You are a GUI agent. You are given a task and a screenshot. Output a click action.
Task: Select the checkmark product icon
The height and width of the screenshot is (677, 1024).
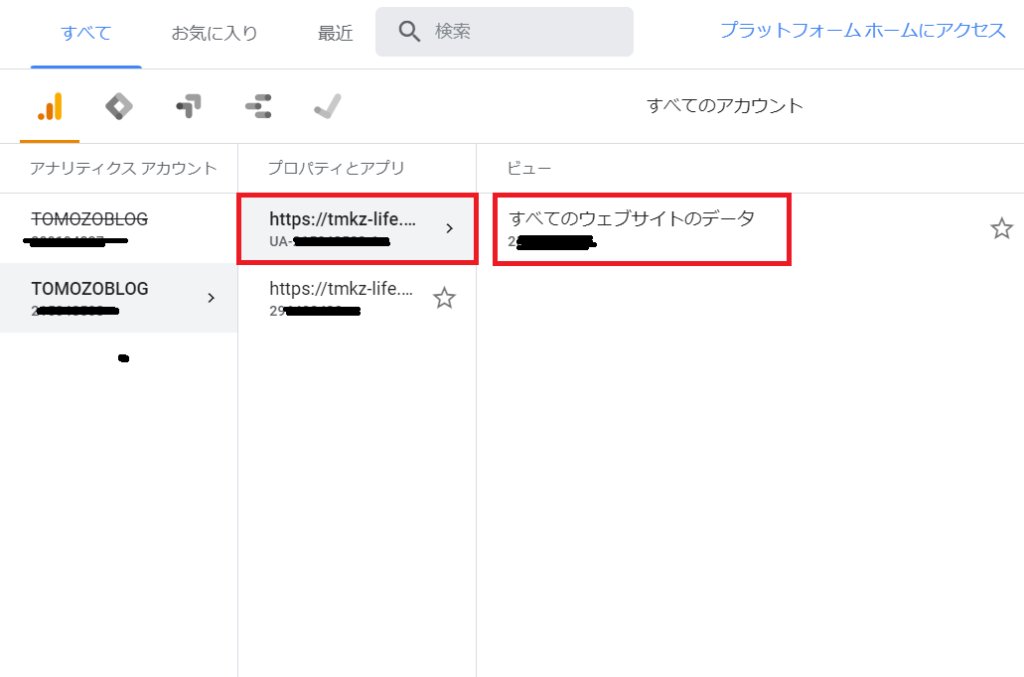coord(328,106)
